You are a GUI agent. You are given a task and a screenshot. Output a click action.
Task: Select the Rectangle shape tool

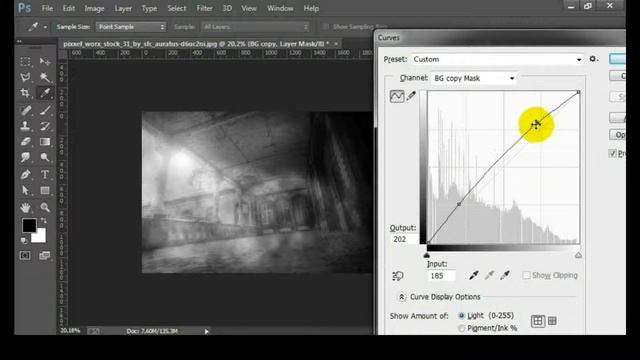pos(45,191)
